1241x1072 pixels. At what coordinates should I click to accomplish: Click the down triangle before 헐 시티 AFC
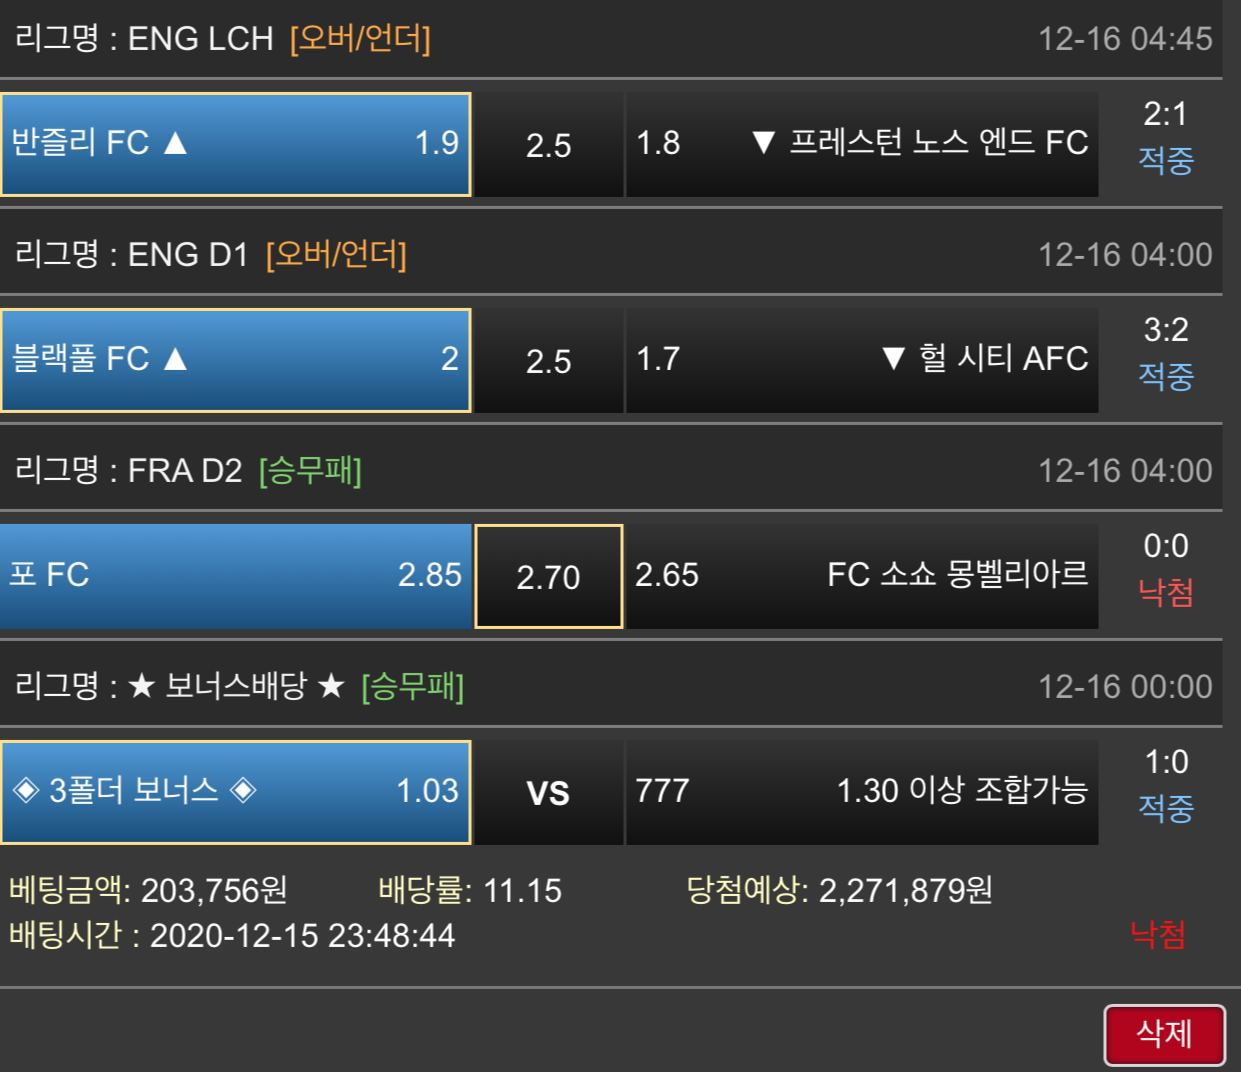pos(893,359)
